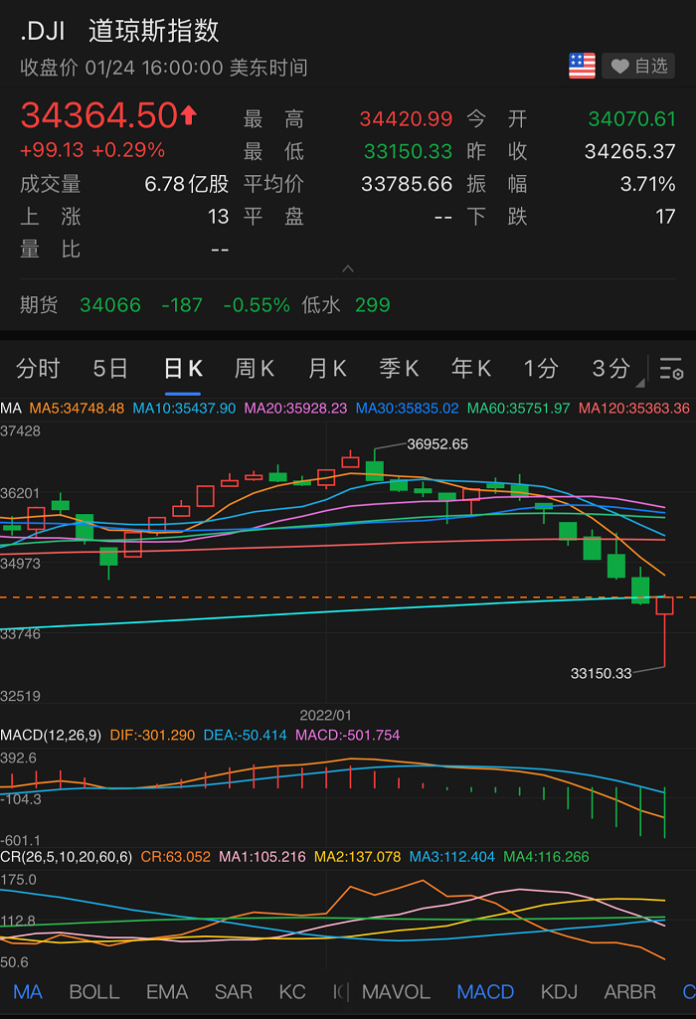696x1019 pixels.
Task: Tap the change value +99.13 +0.29%
Action: [92, 150]
